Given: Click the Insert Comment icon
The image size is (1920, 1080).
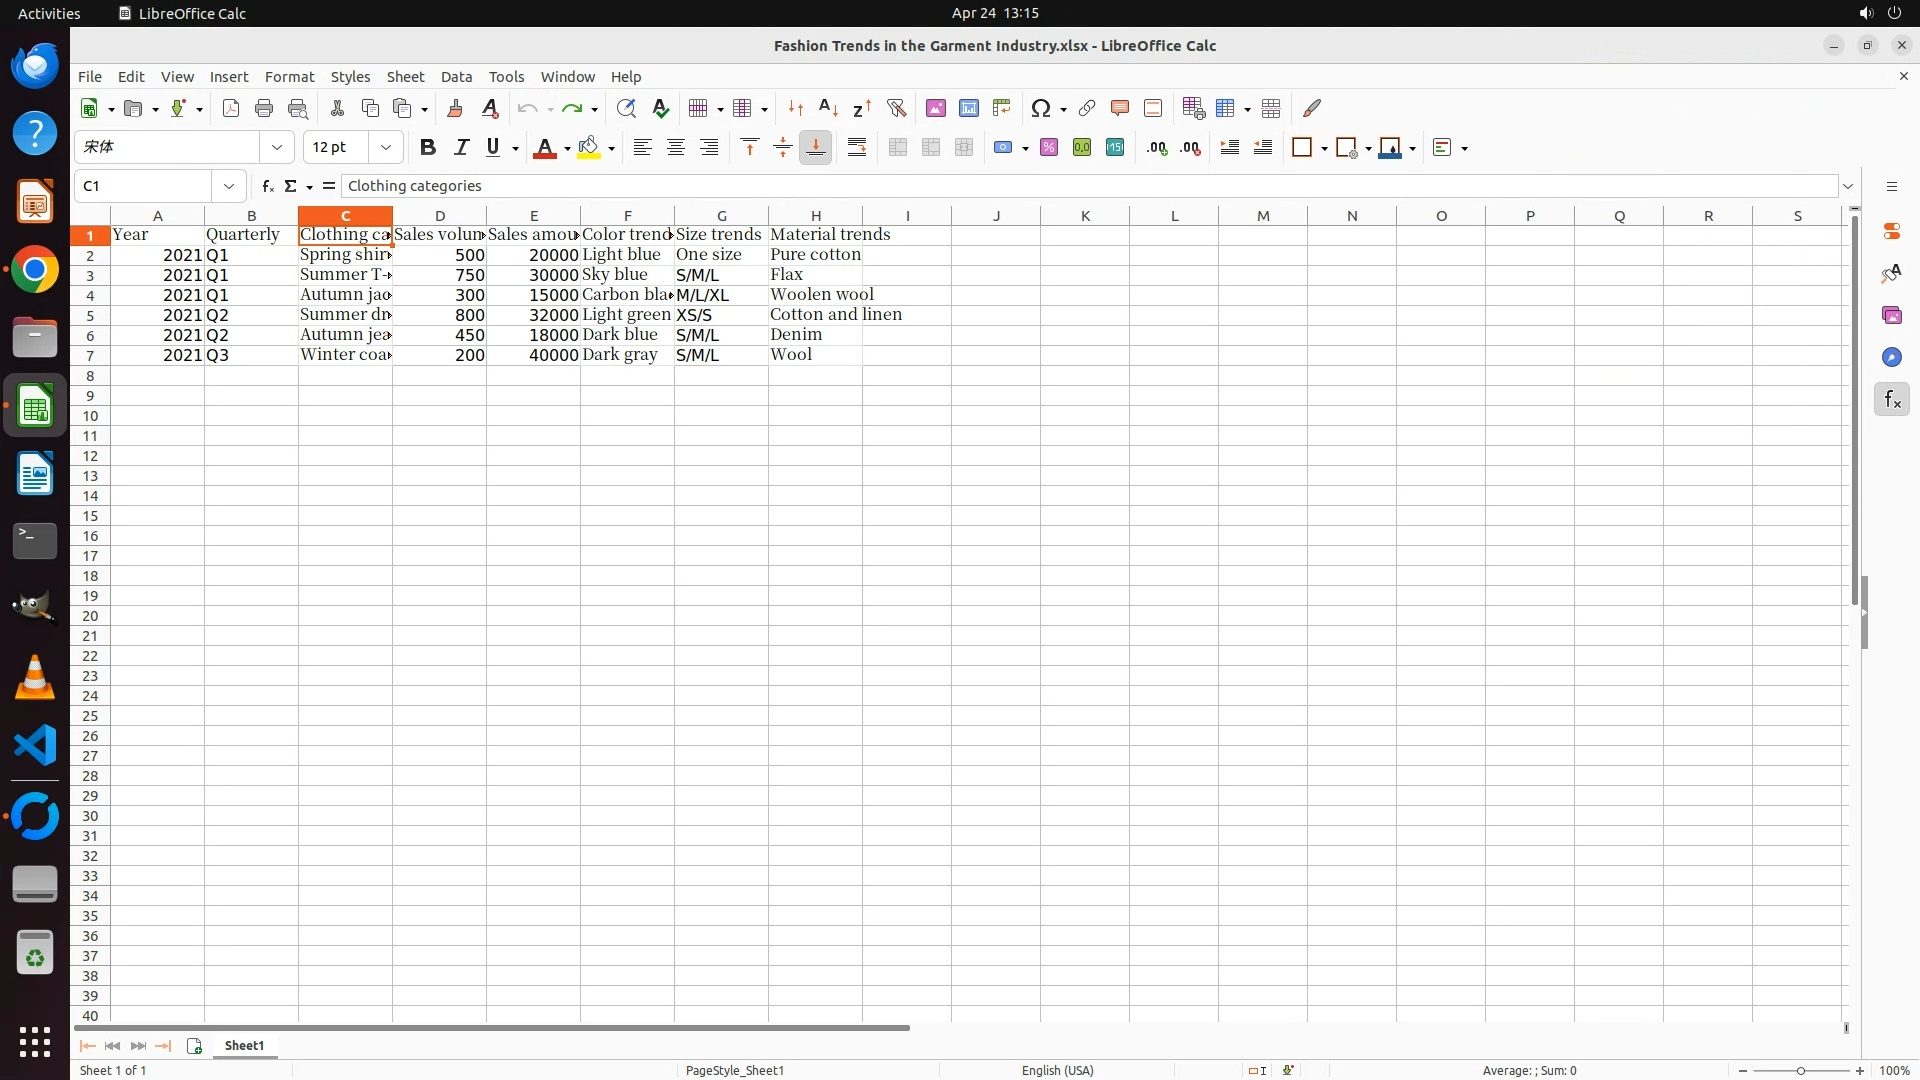Looking at the screenshot, I should tap(1119, 108).
